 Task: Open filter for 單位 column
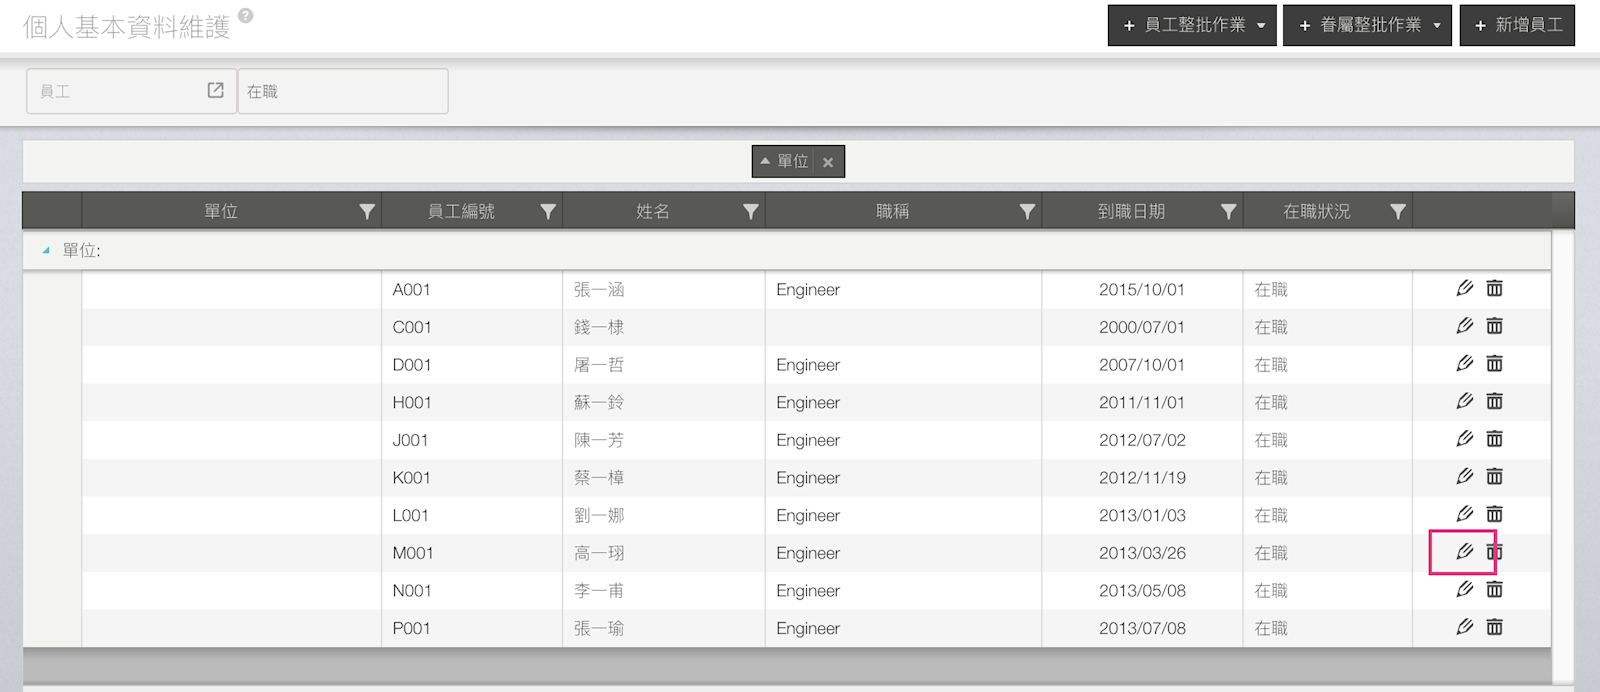pos(367,211)
